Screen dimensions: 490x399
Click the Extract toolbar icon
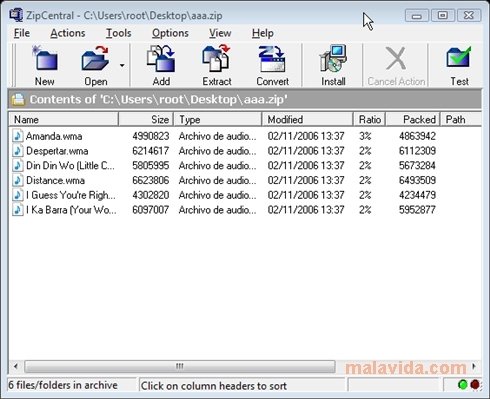[216, 59]
